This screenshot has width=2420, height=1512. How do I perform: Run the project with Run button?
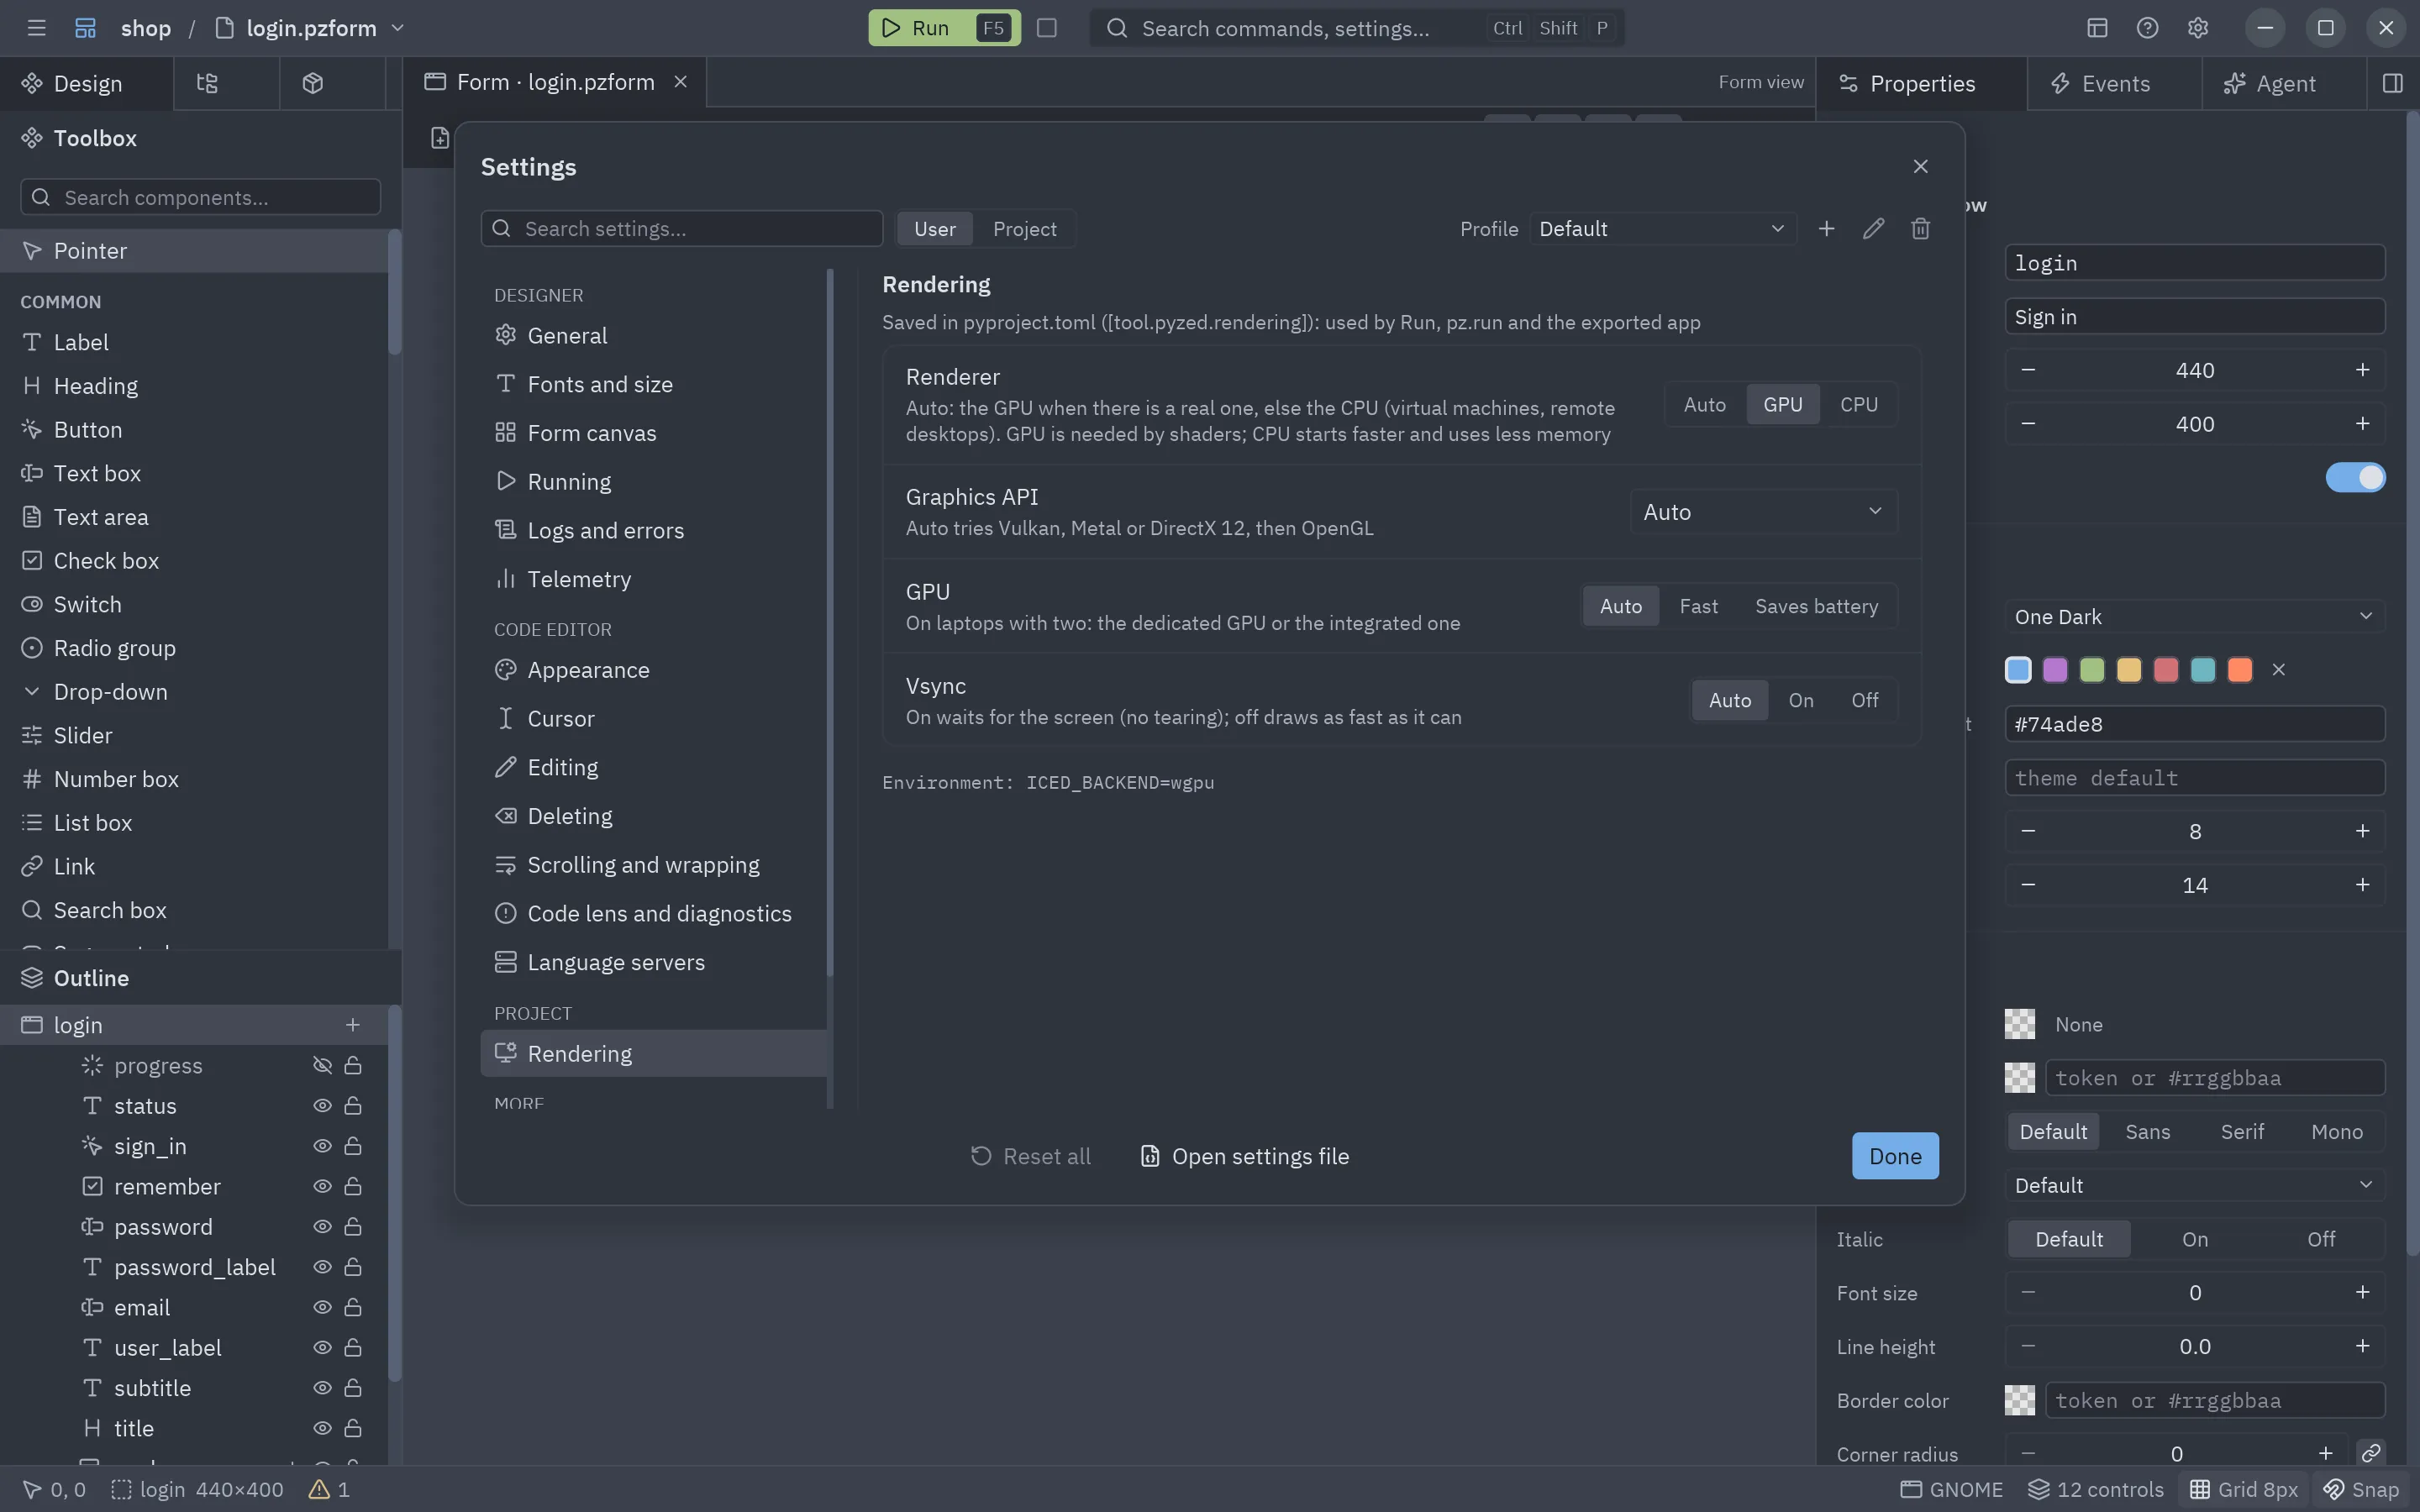point(944,28)
